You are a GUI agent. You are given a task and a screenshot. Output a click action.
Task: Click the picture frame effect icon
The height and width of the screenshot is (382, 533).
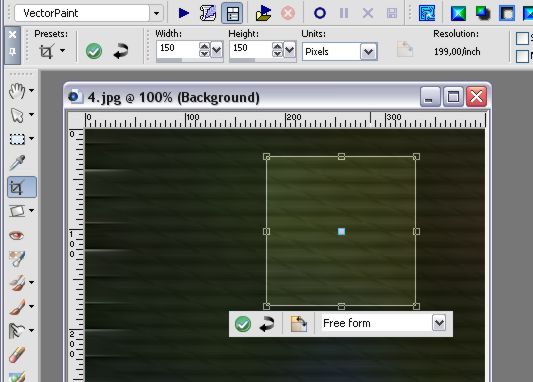tap(507, 13)
